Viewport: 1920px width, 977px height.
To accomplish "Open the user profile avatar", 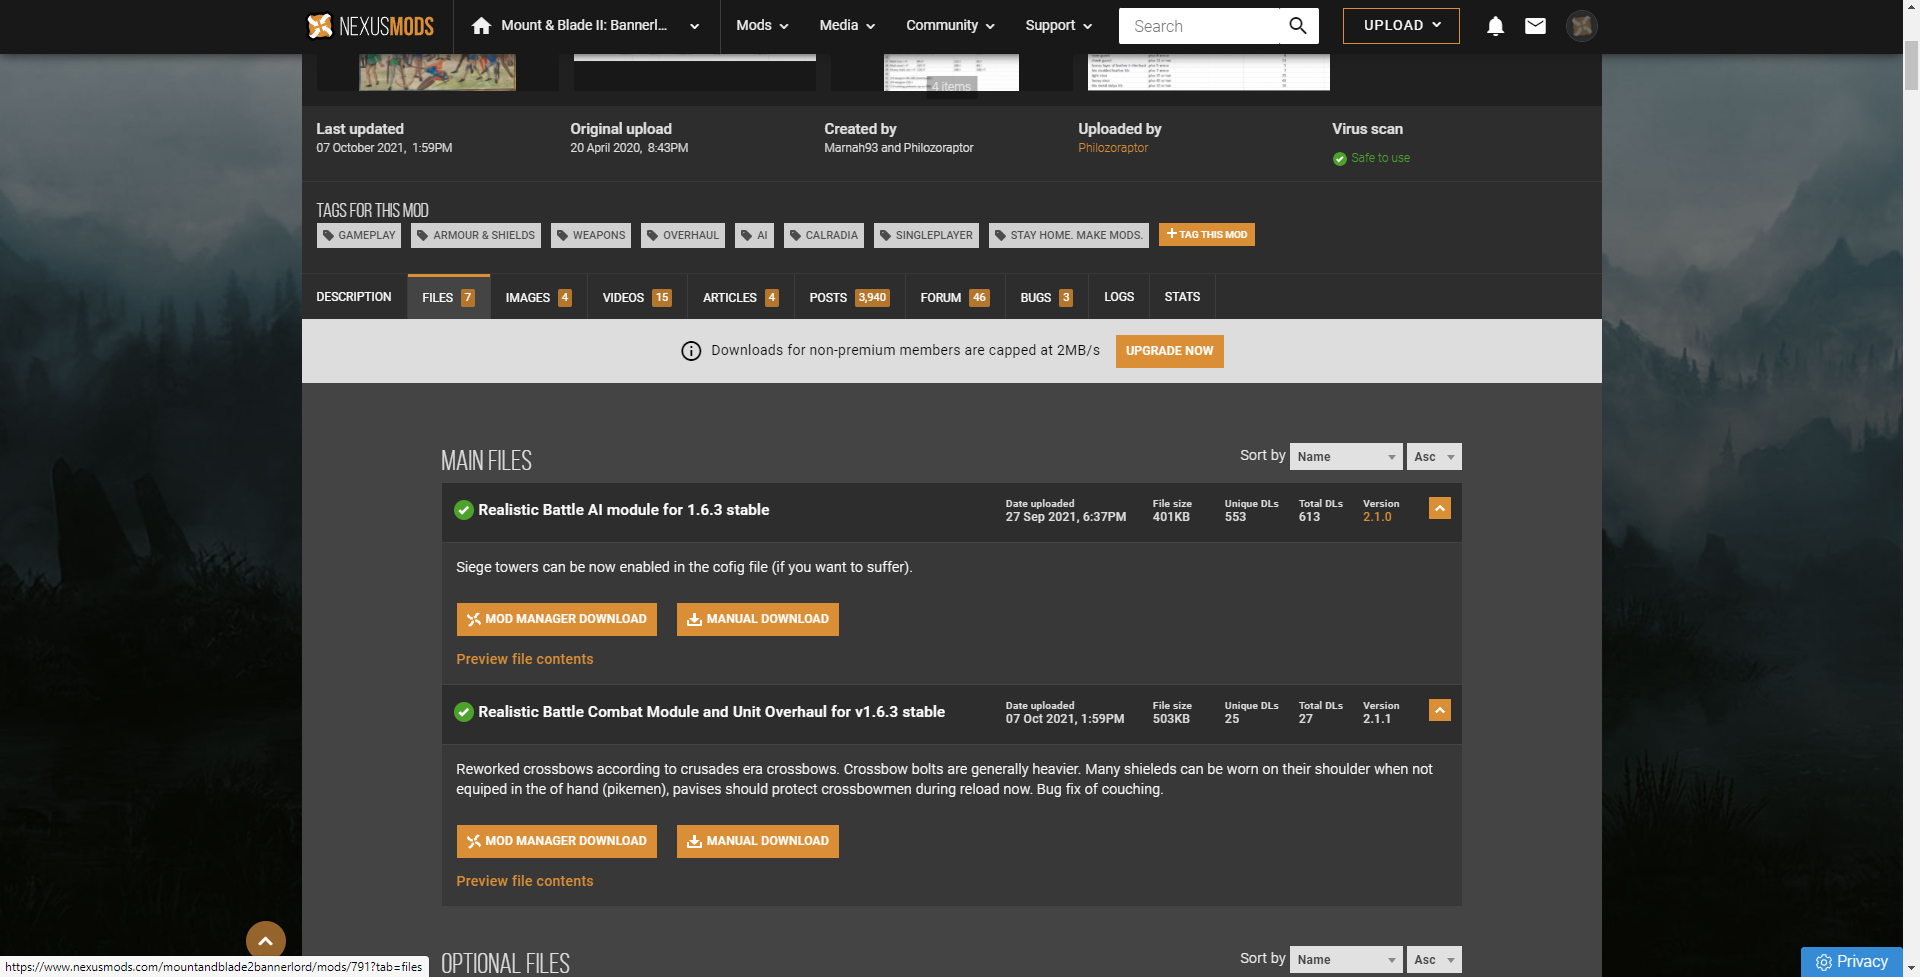I will pyautogui.click(x=1581, y=26).
